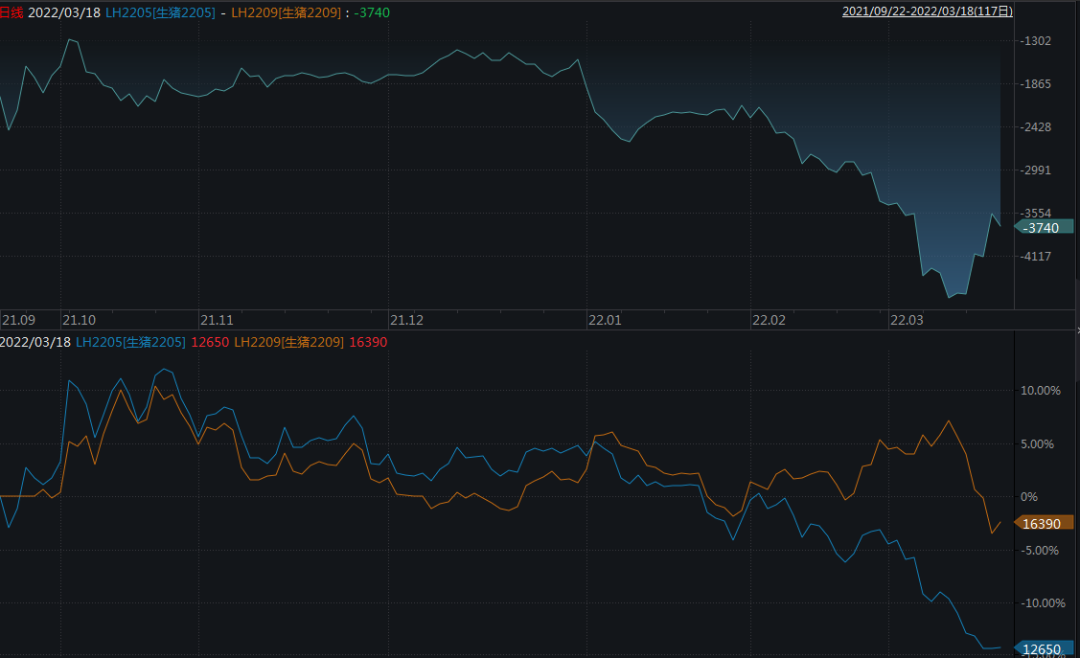This screenshot has width=1080, height=658.
Task: Jump to the 21.09 date marker
Action: (x=19, y=320)
